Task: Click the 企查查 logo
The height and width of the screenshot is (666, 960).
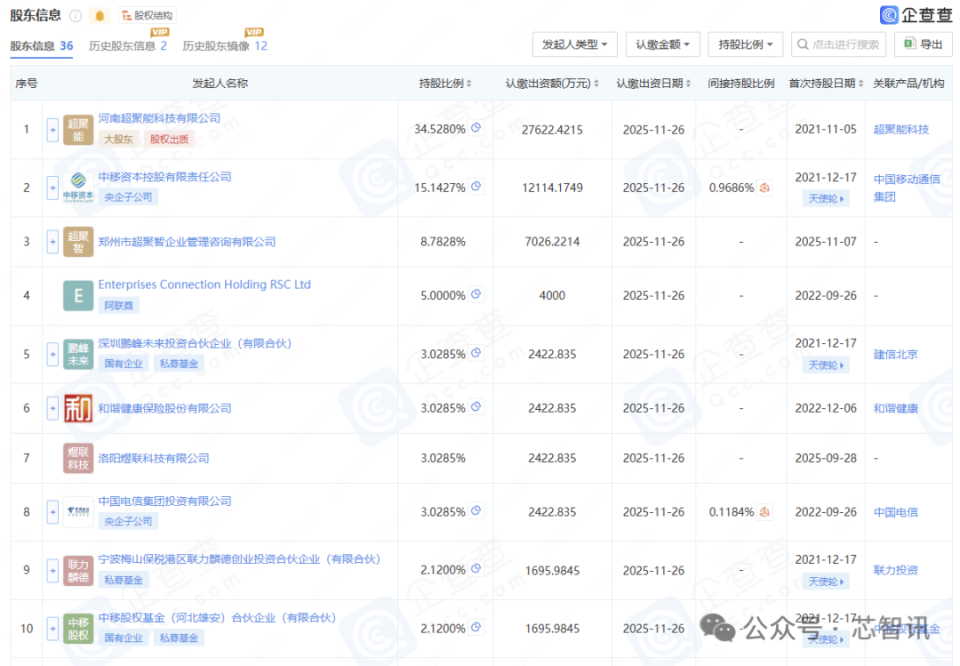Action: [x=916, y=15]
